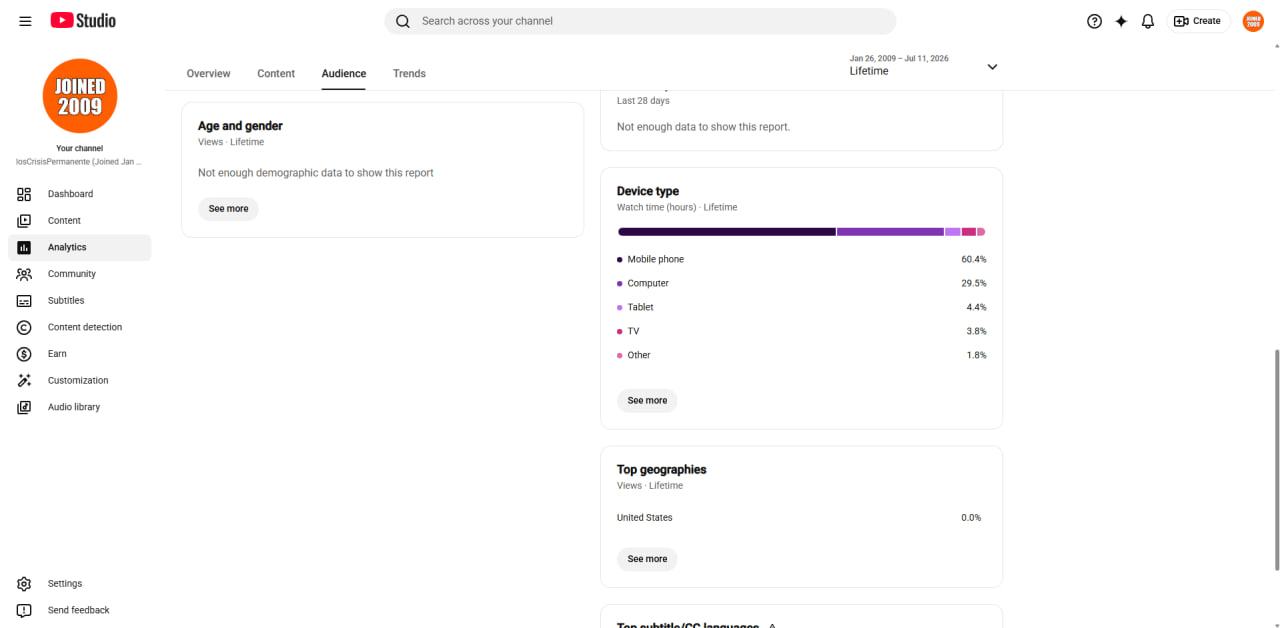Image resolution: width=1280 pixels, height=628 pixels.
Task: Click the Audio library icon
Action: coord(24,407)
